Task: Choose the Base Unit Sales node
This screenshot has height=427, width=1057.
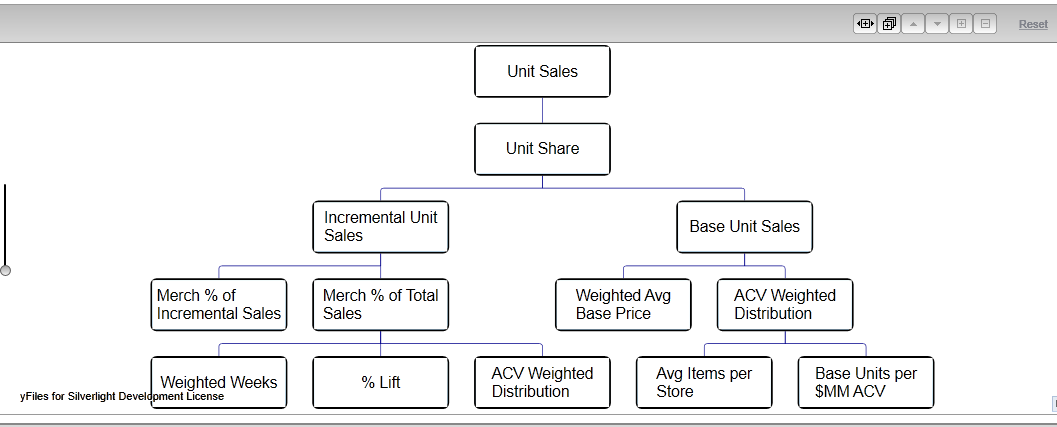Action: pyautogui.click(x=744, y=227)
